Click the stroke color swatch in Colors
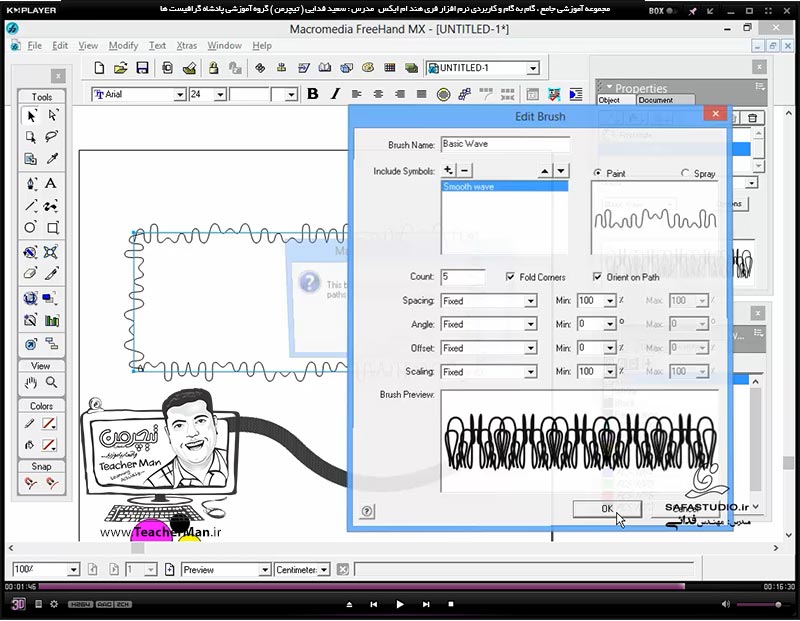 (49, 424)
